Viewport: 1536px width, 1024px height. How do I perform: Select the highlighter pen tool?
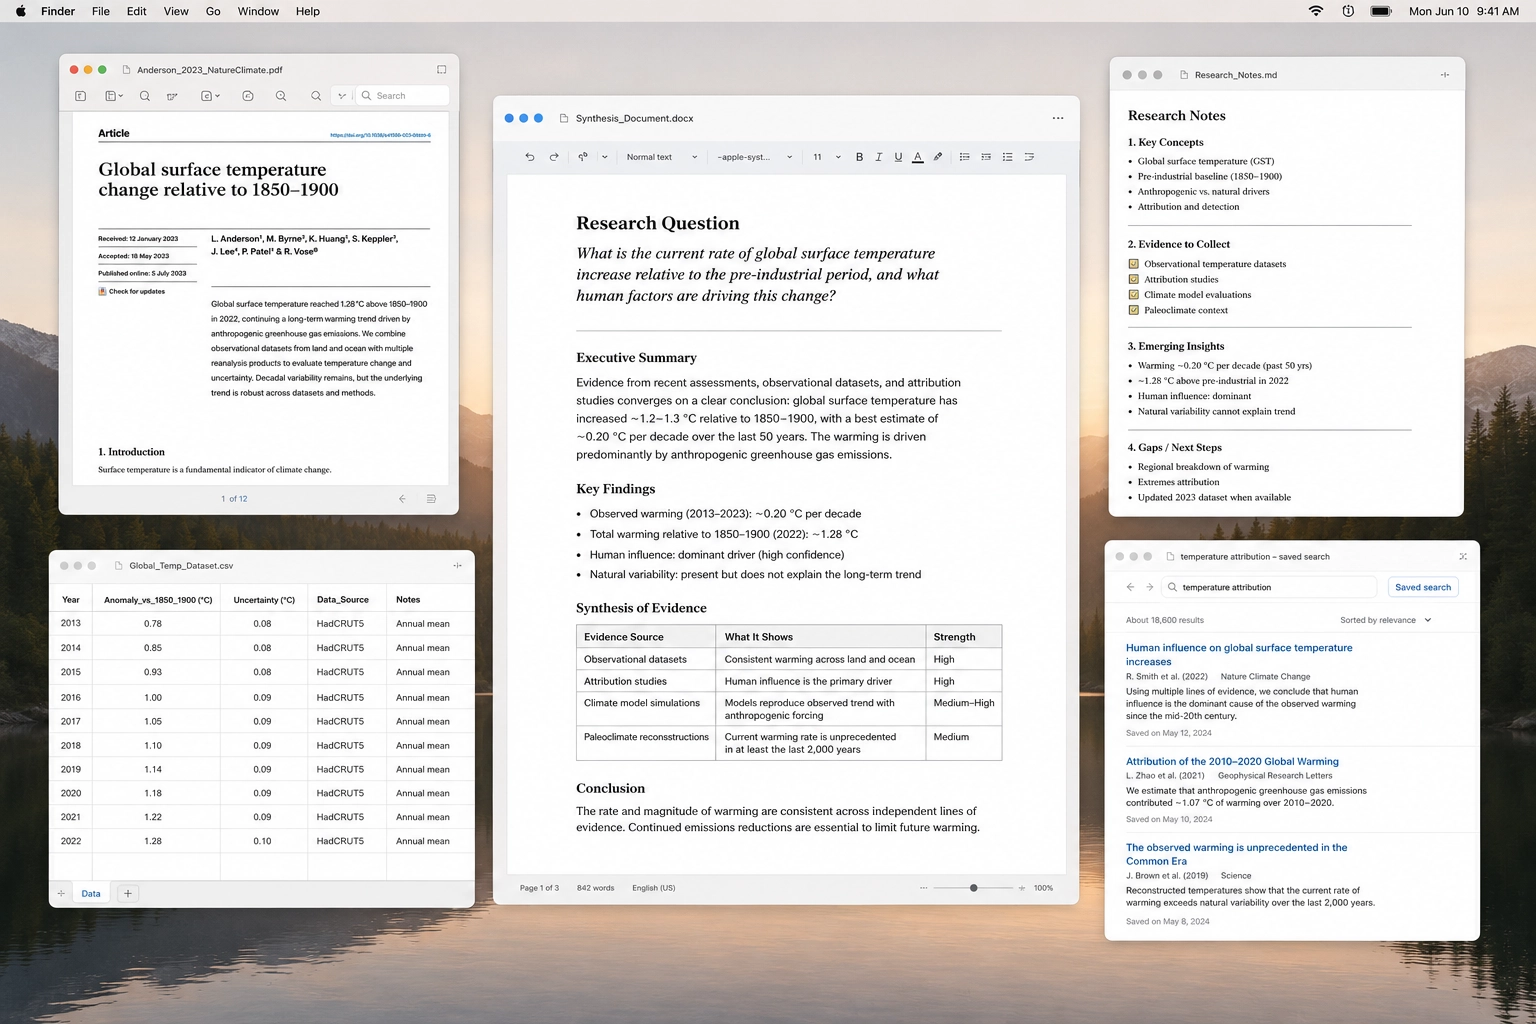(x=938, y=157)
